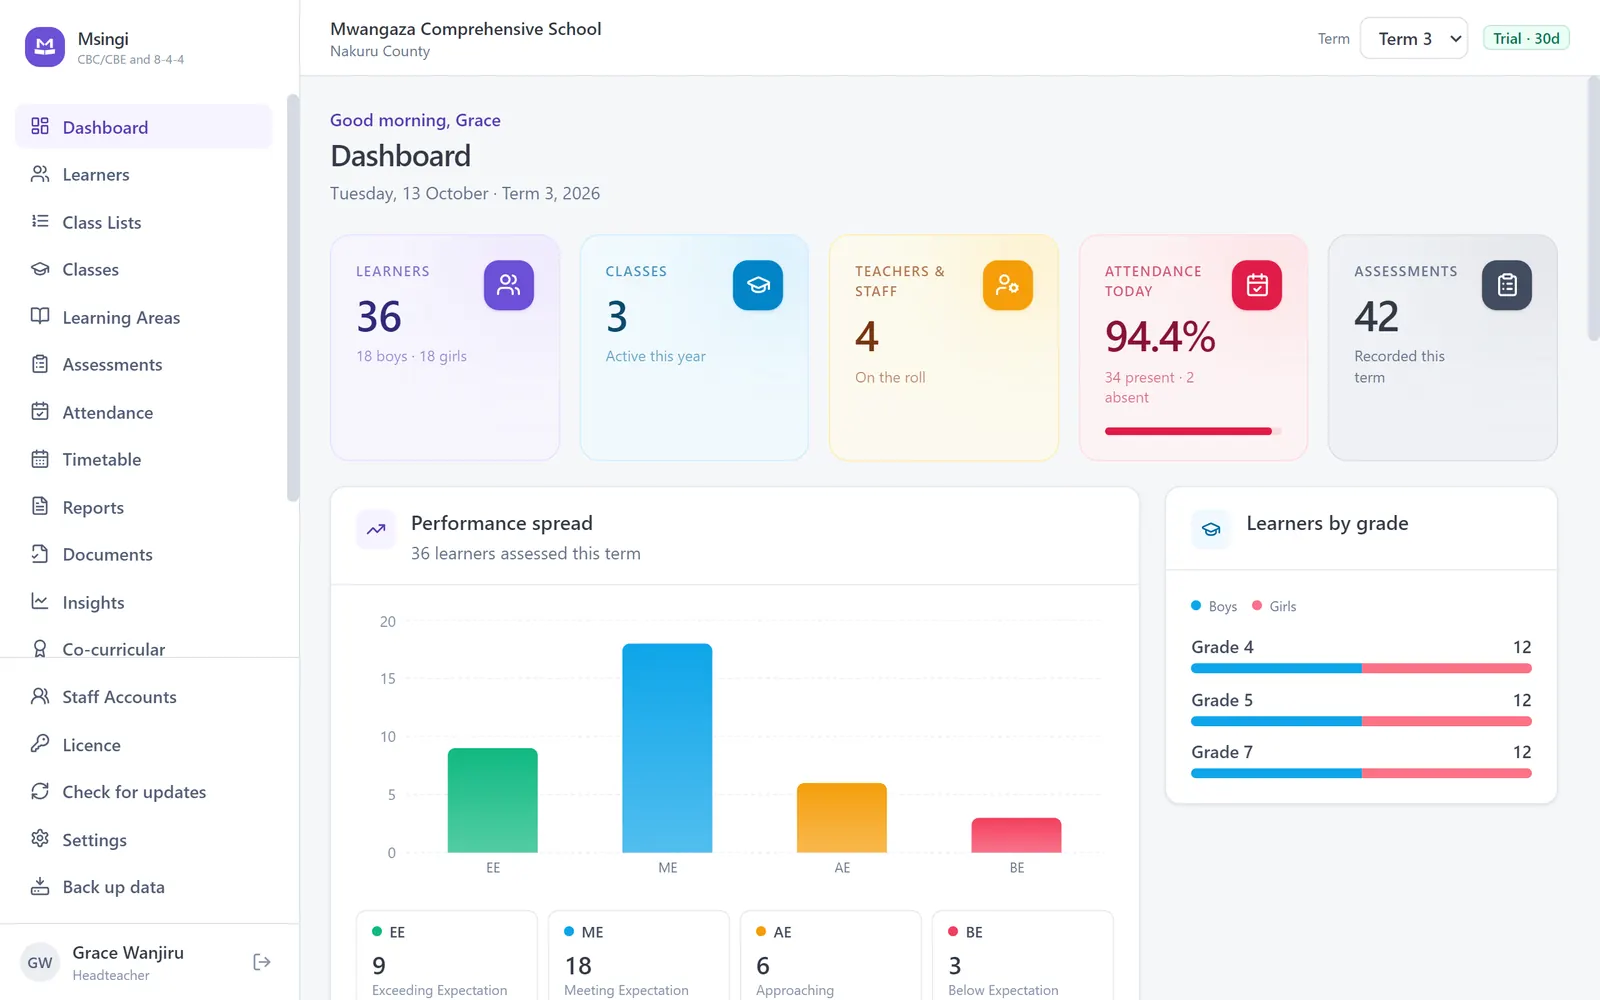Click the purple Learners card icon
The image size is (1600, 1000).
click(x=509, y=285)
